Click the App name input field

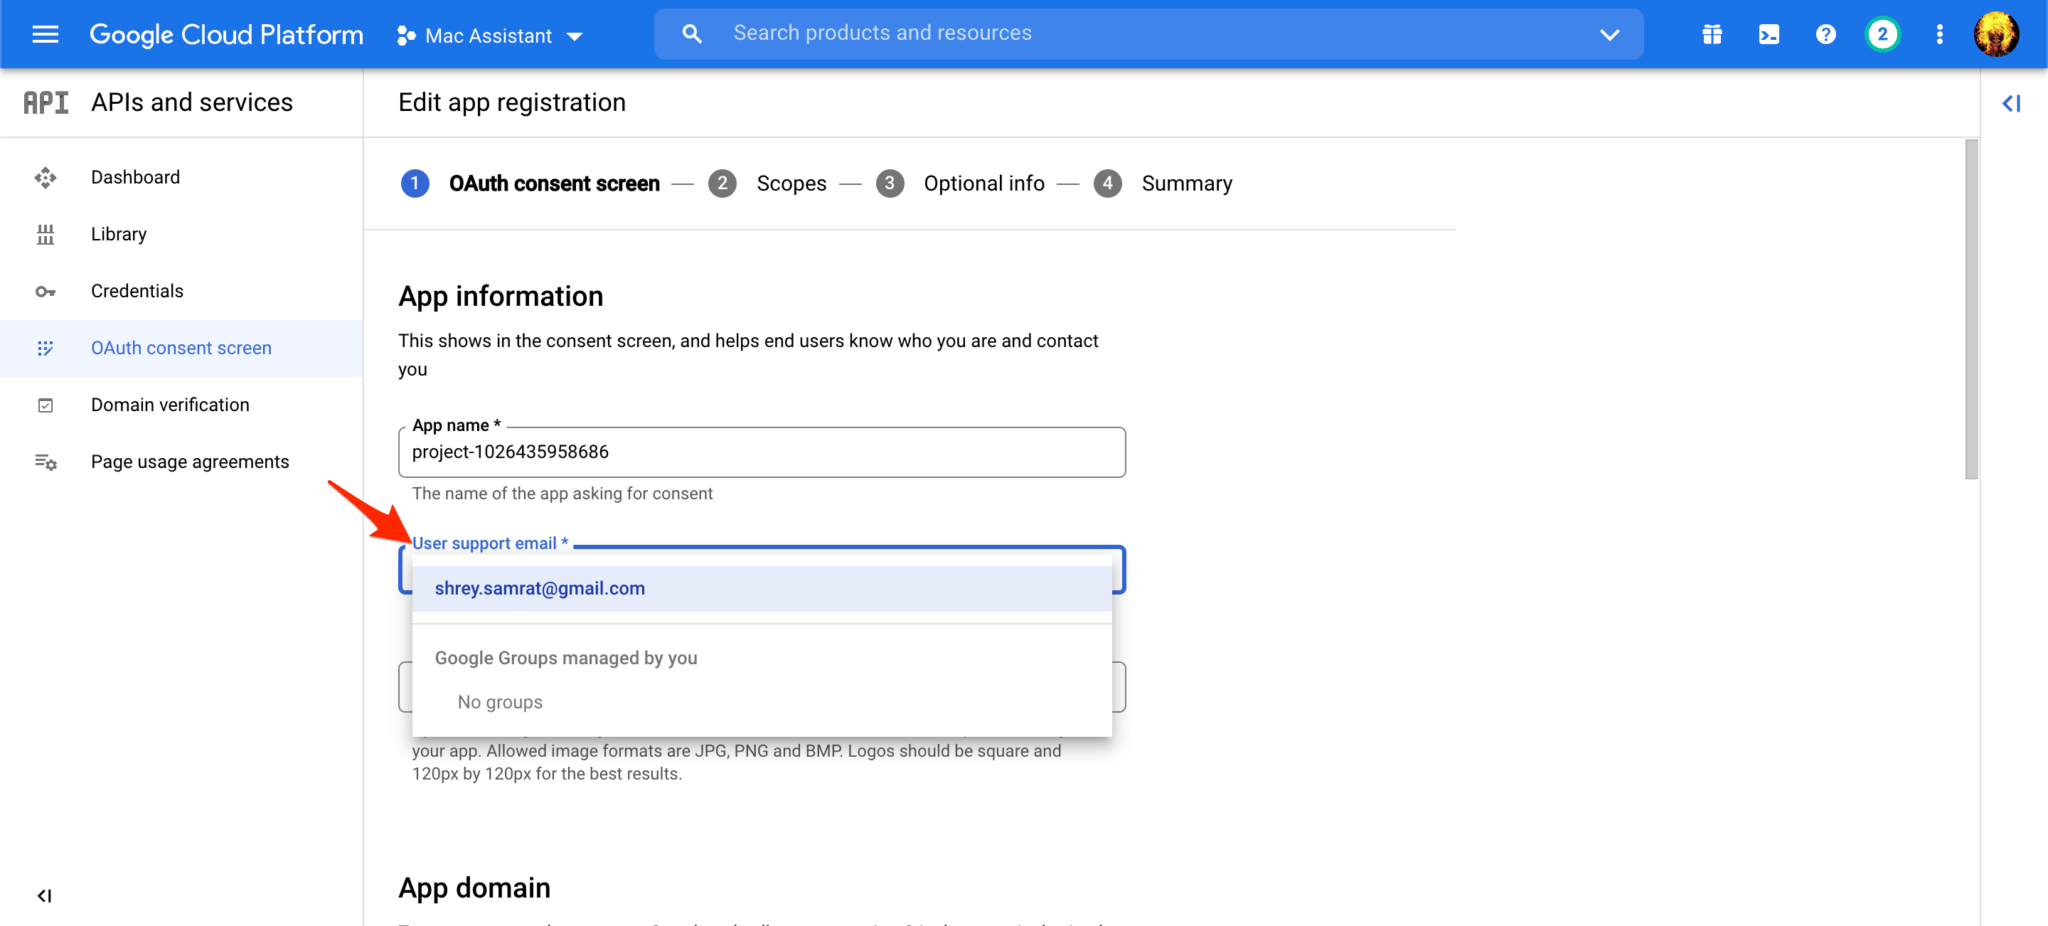pyautogui.click(x=762, y=452)
